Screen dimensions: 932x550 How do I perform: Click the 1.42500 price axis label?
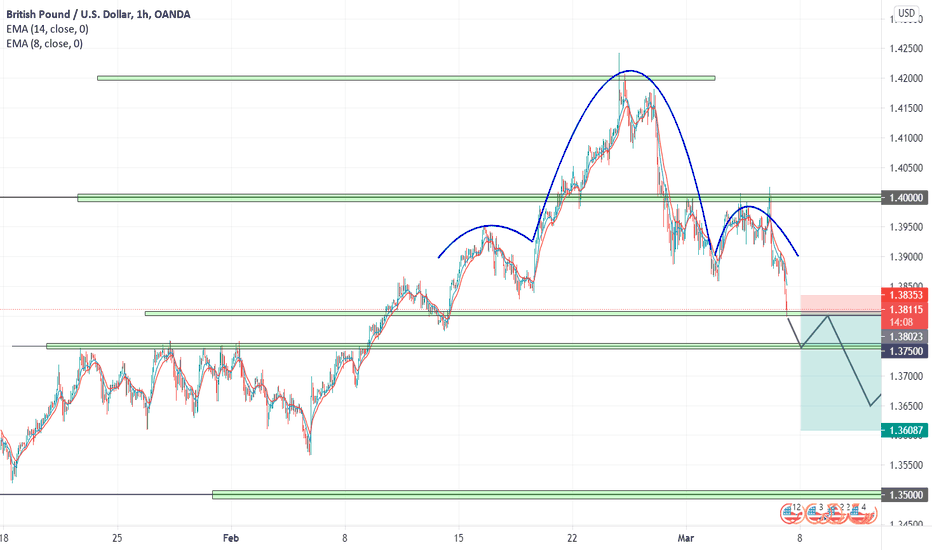(x=906, y=48)
